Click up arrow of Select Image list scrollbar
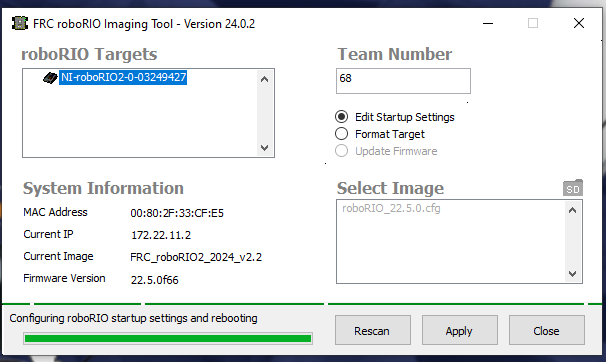 click(x=573, y=210)
